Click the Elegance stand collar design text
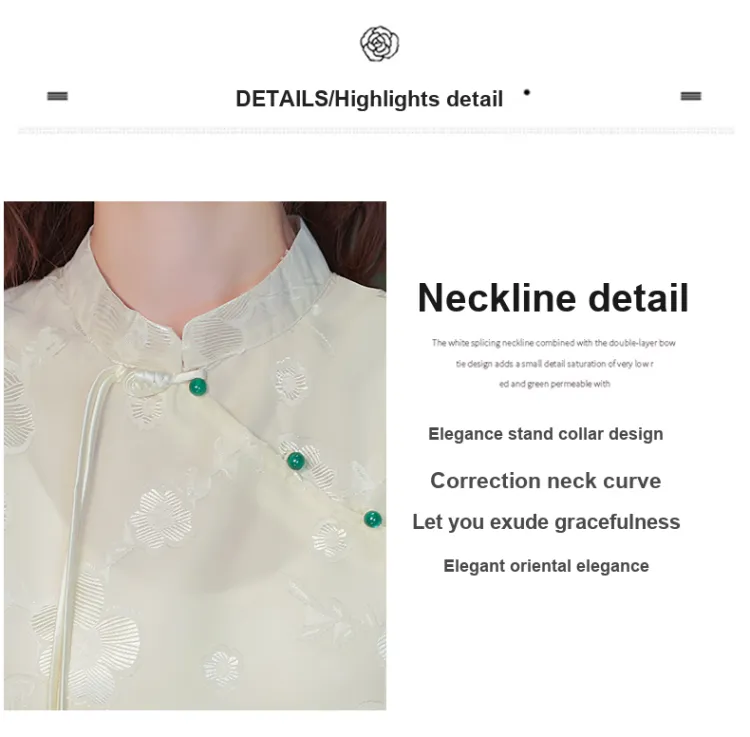The image size is (750, 737). point(546,434)
